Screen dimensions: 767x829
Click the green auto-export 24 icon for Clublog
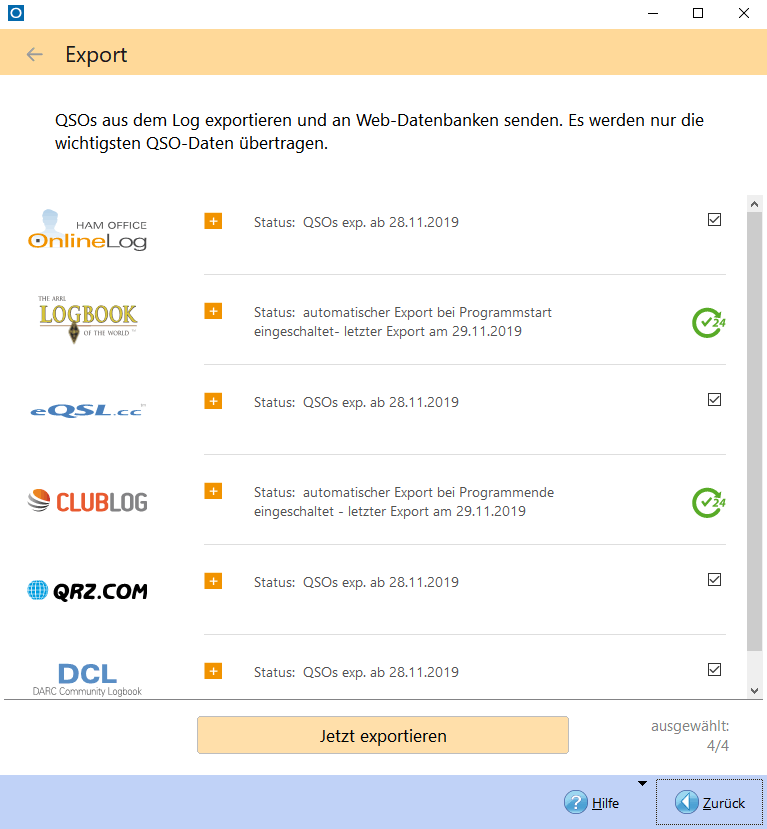pyautogui.click(x=708, y=502)
